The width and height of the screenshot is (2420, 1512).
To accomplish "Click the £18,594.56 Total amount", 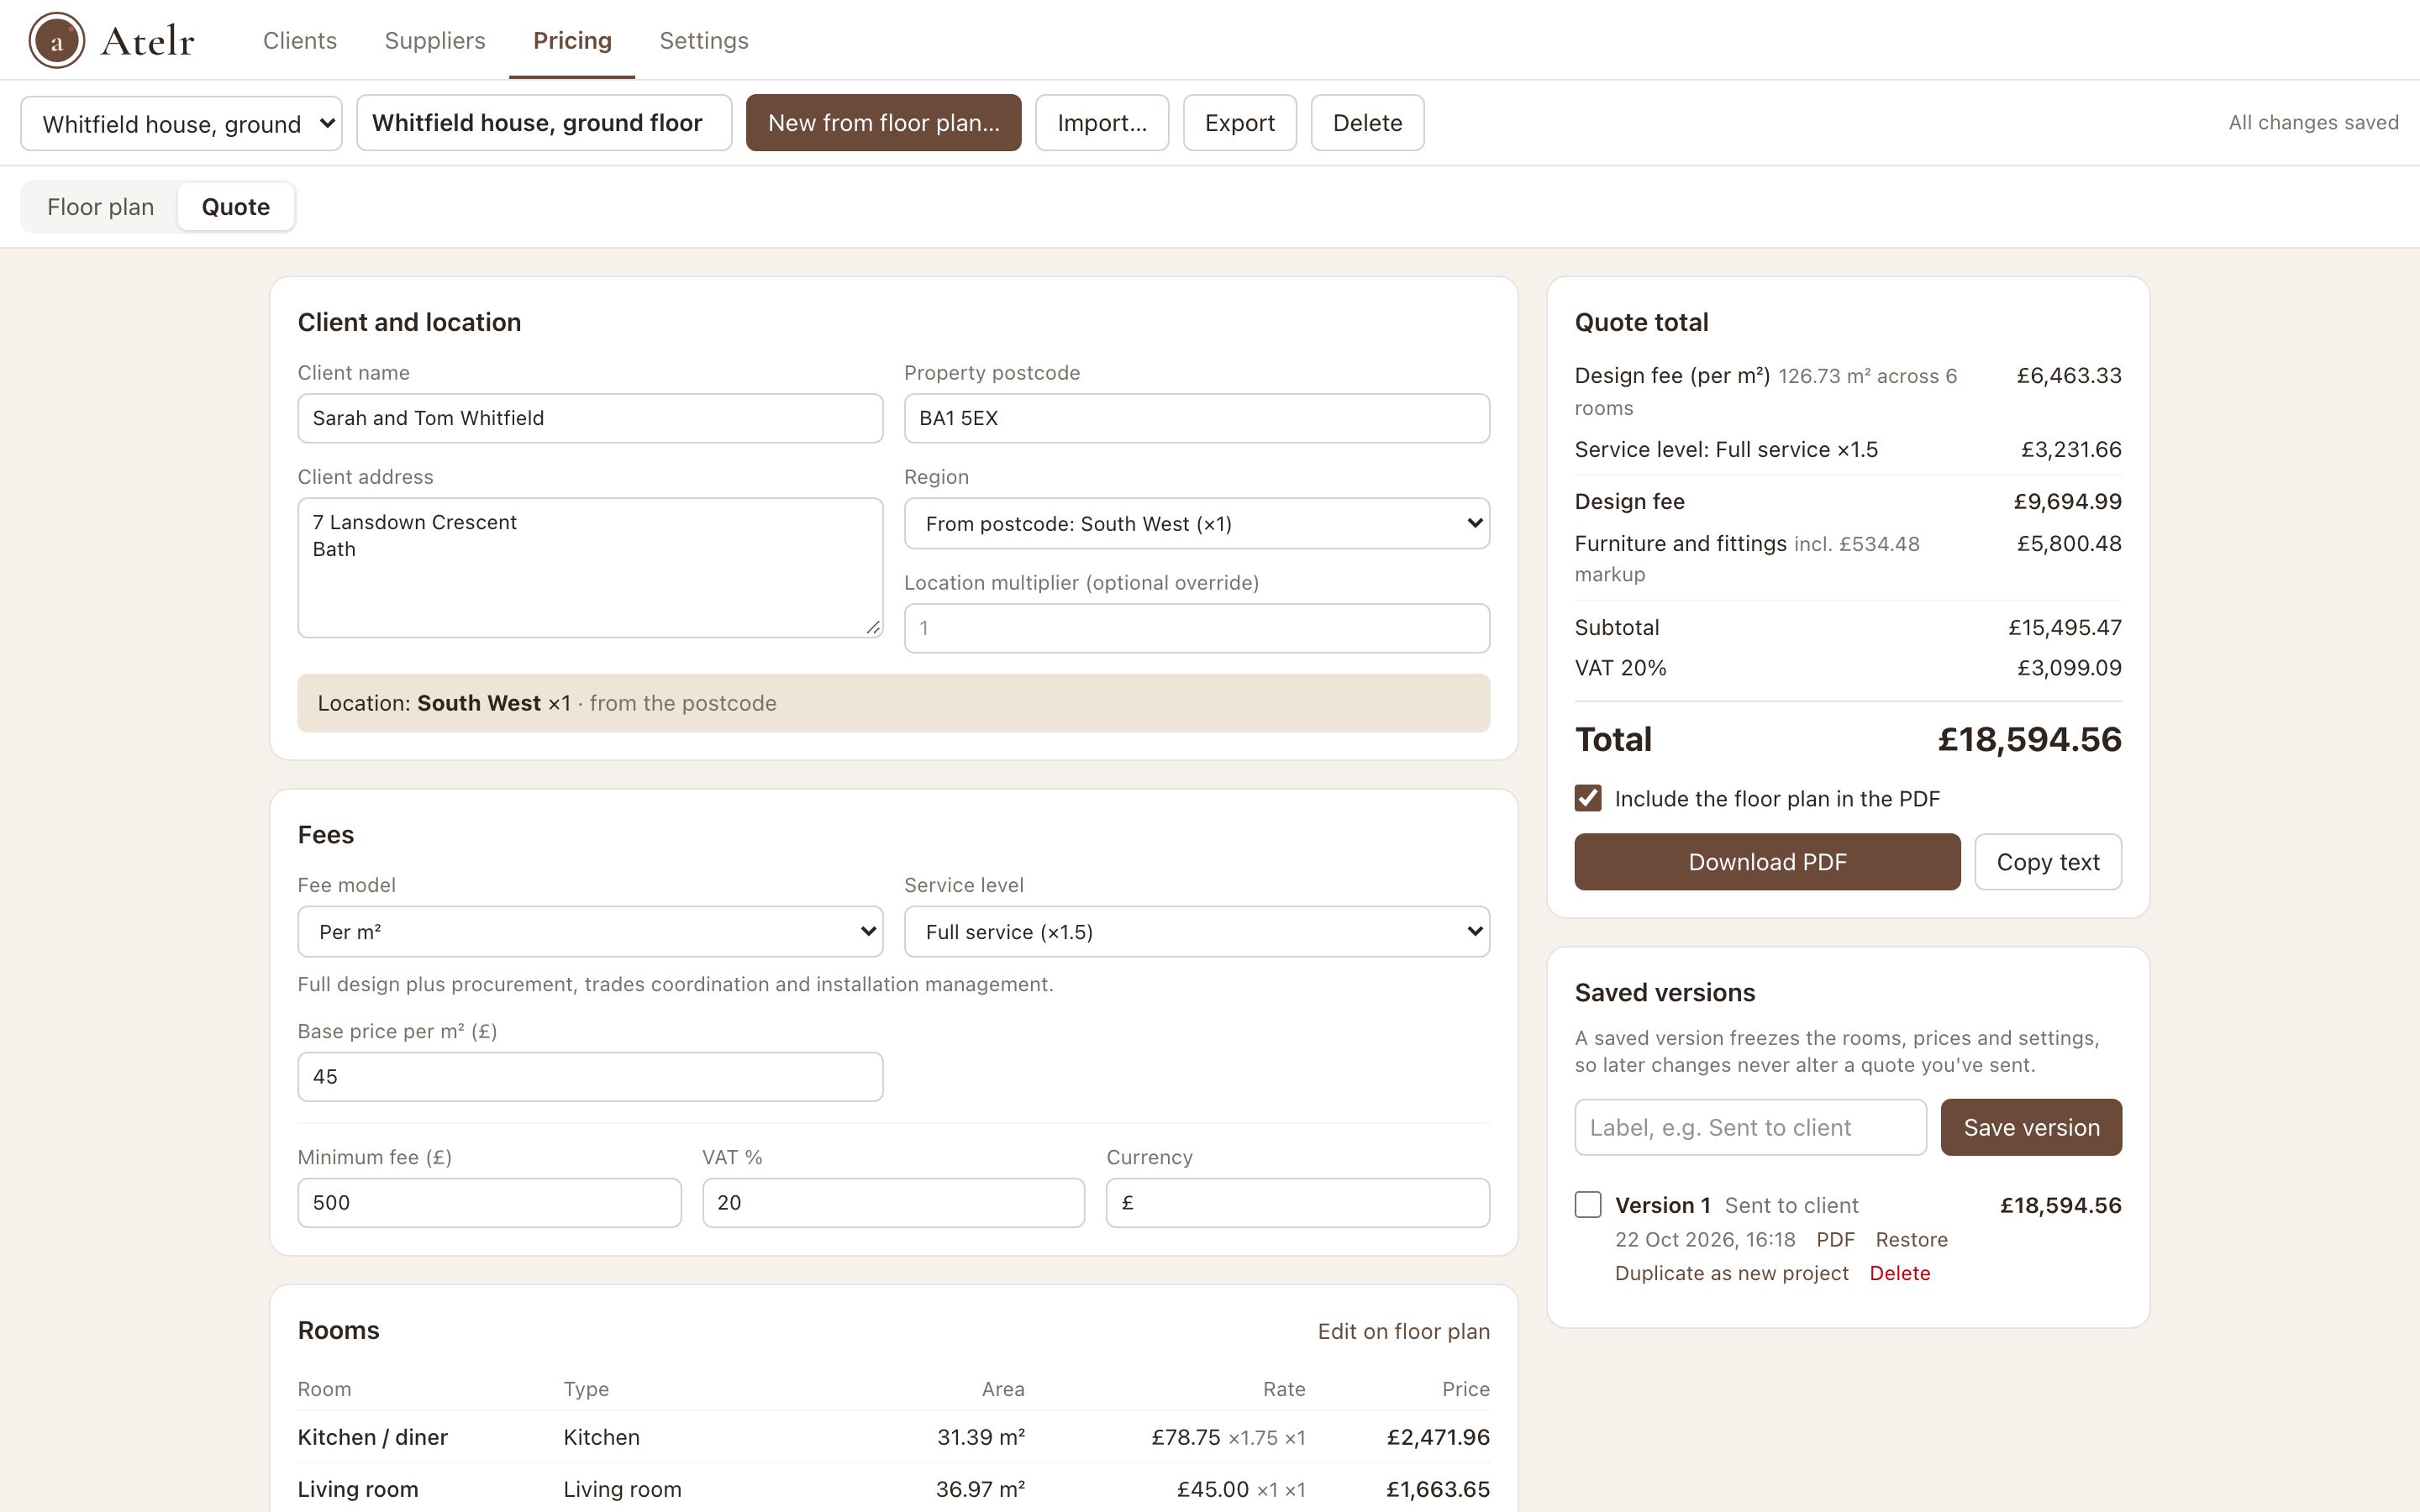I will pyautogui.click(x=2029, y=739).
